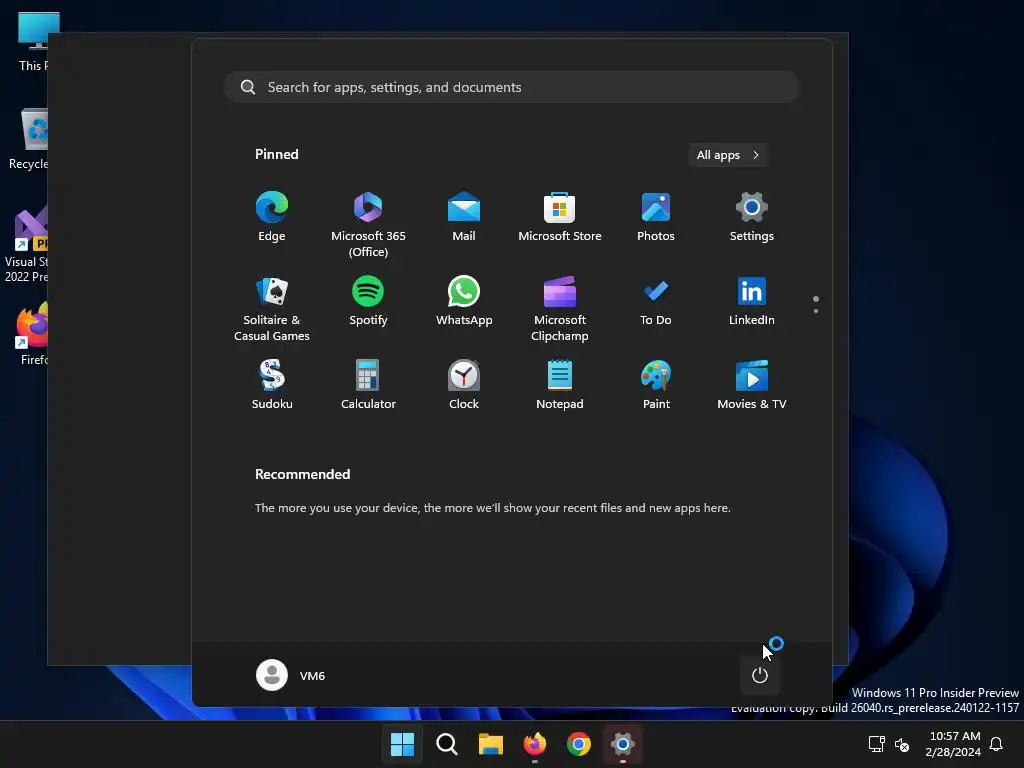Open Spotify
The width and height of the screenshot is (1024, 768).
pos(368,302)
